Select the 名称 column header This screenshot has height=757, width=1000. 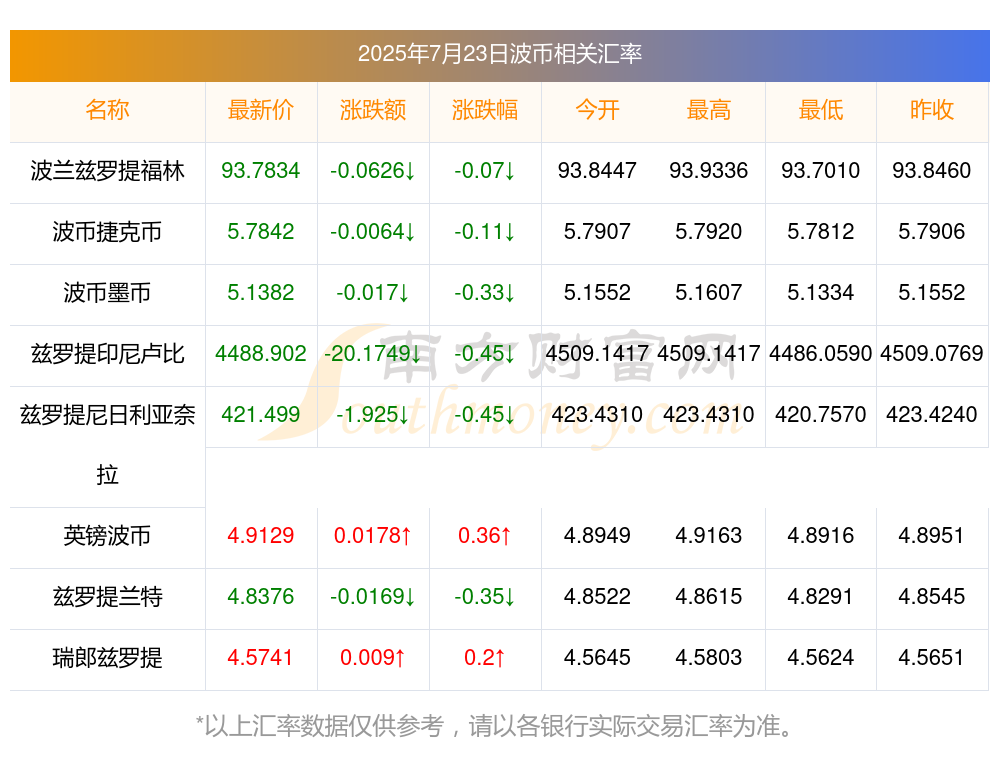[107, 110]
